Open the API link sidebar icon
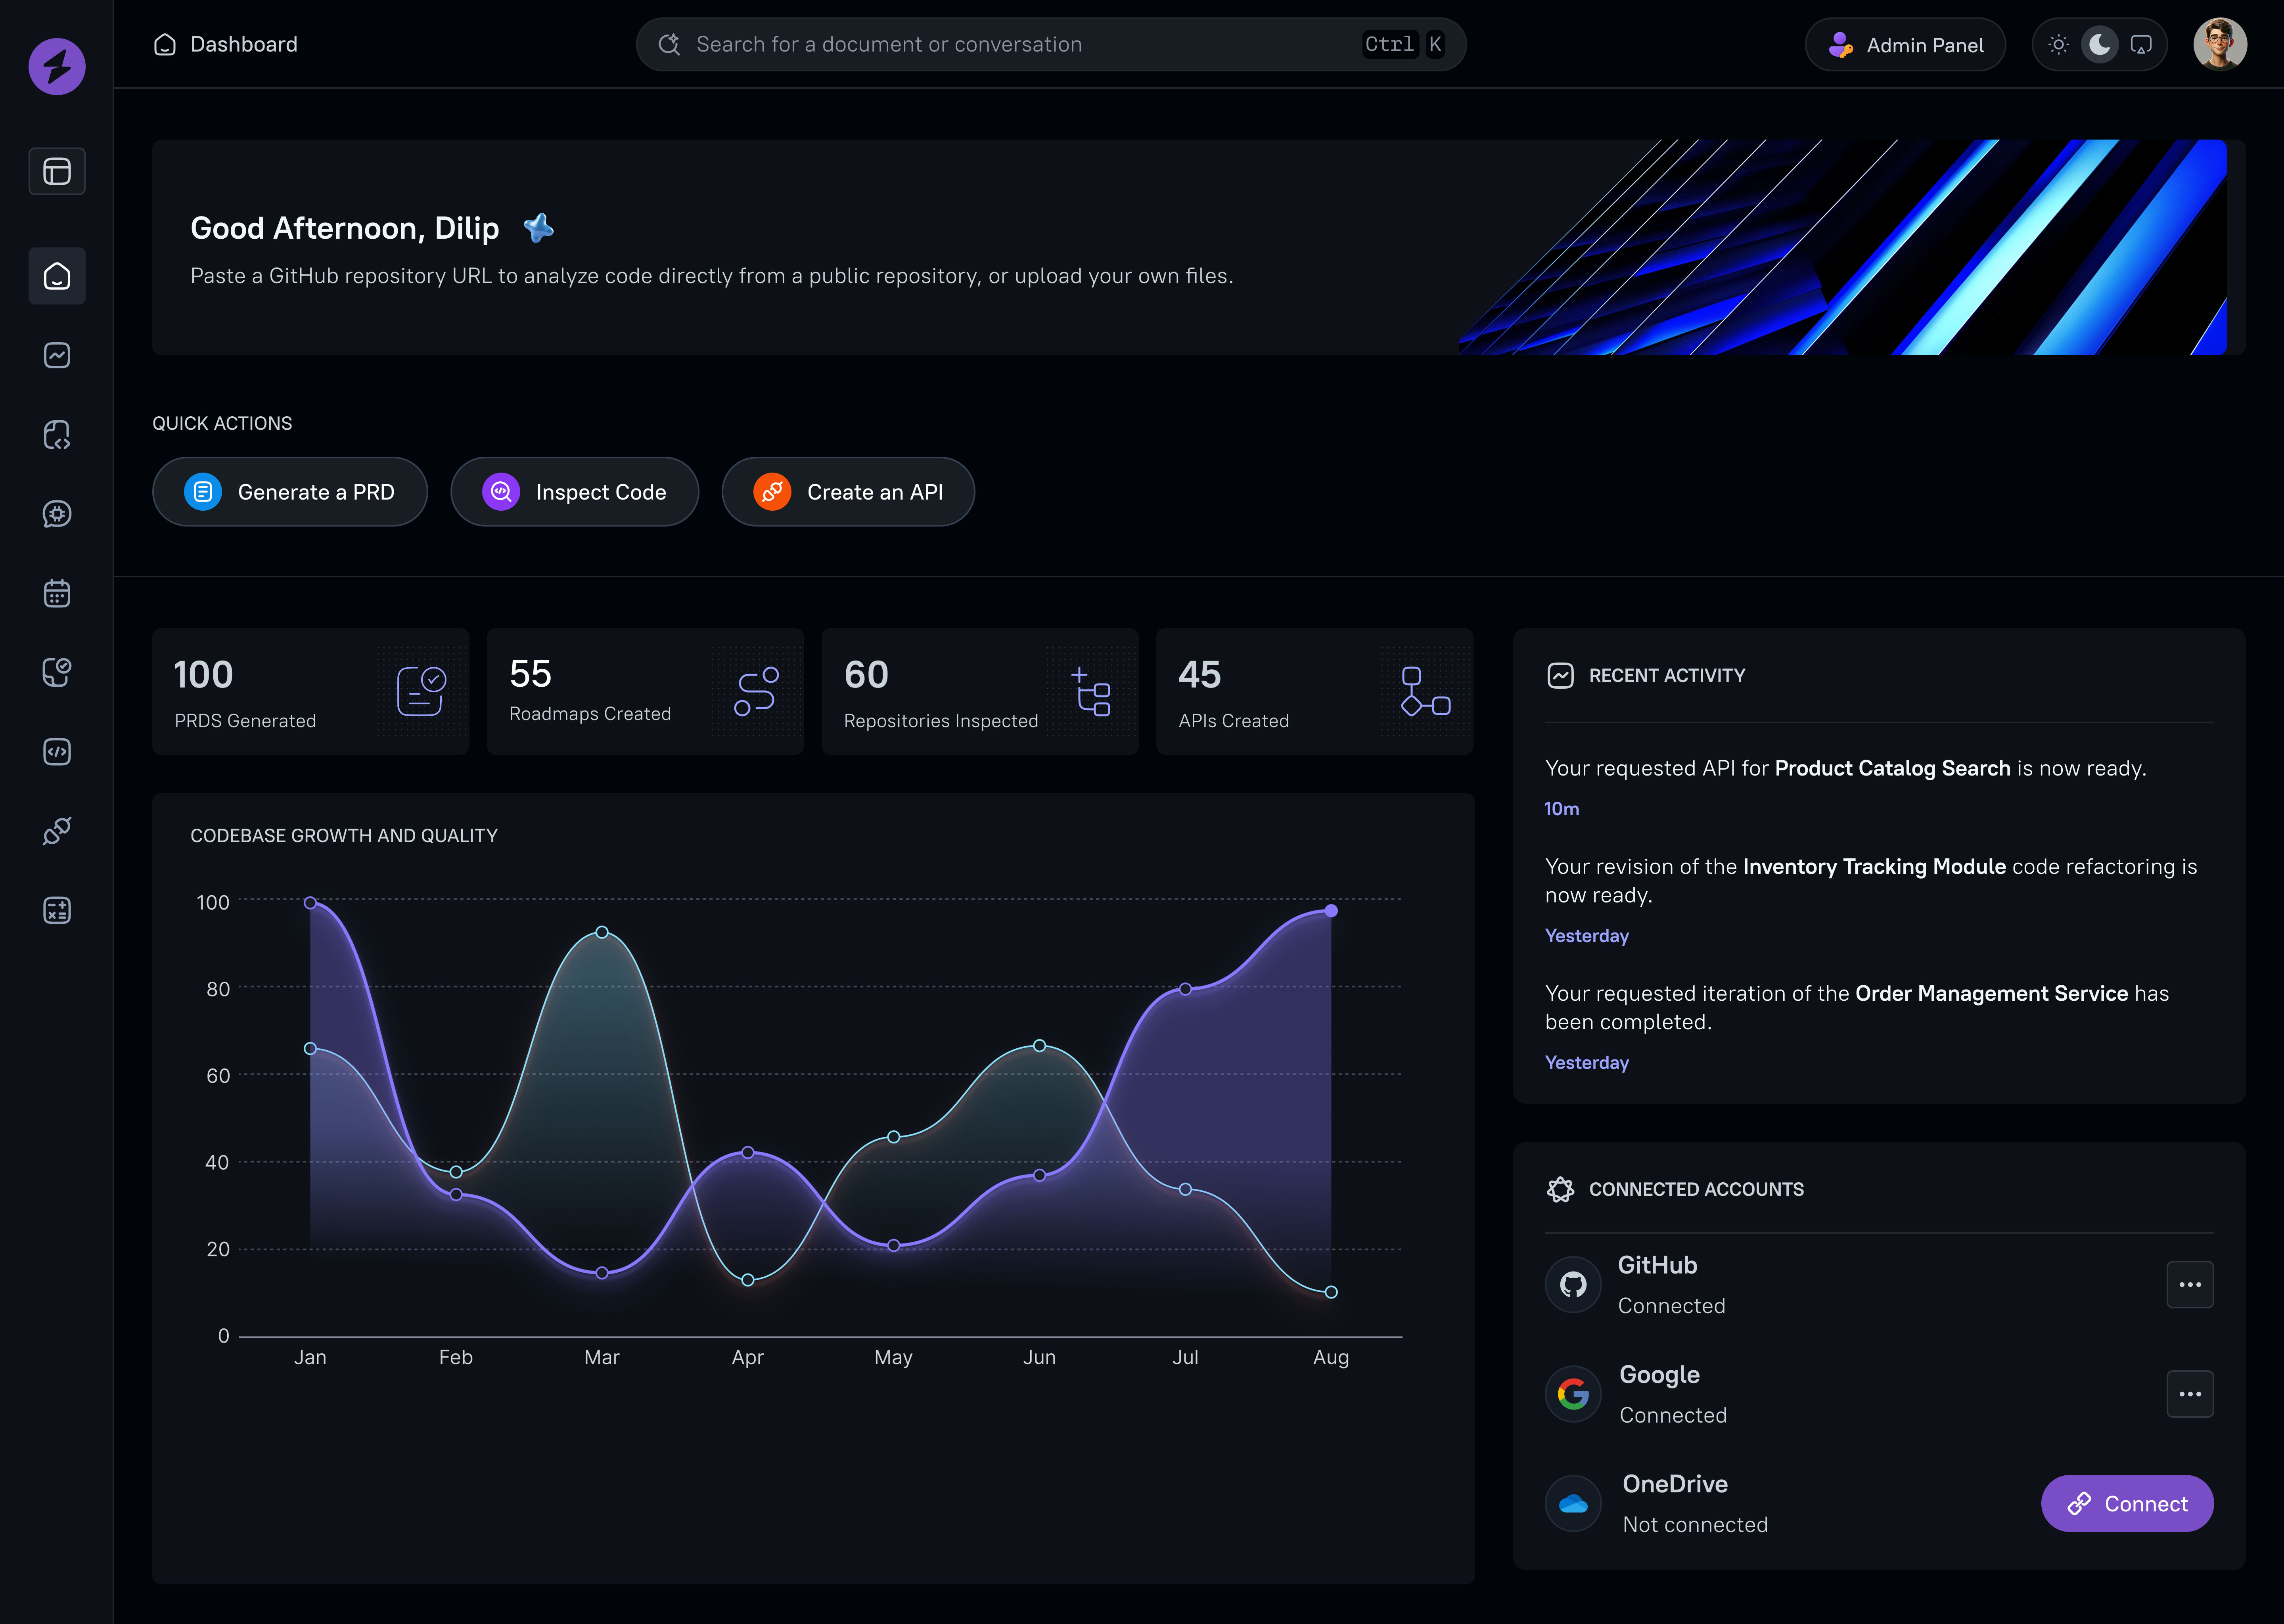 click(57, 831)
